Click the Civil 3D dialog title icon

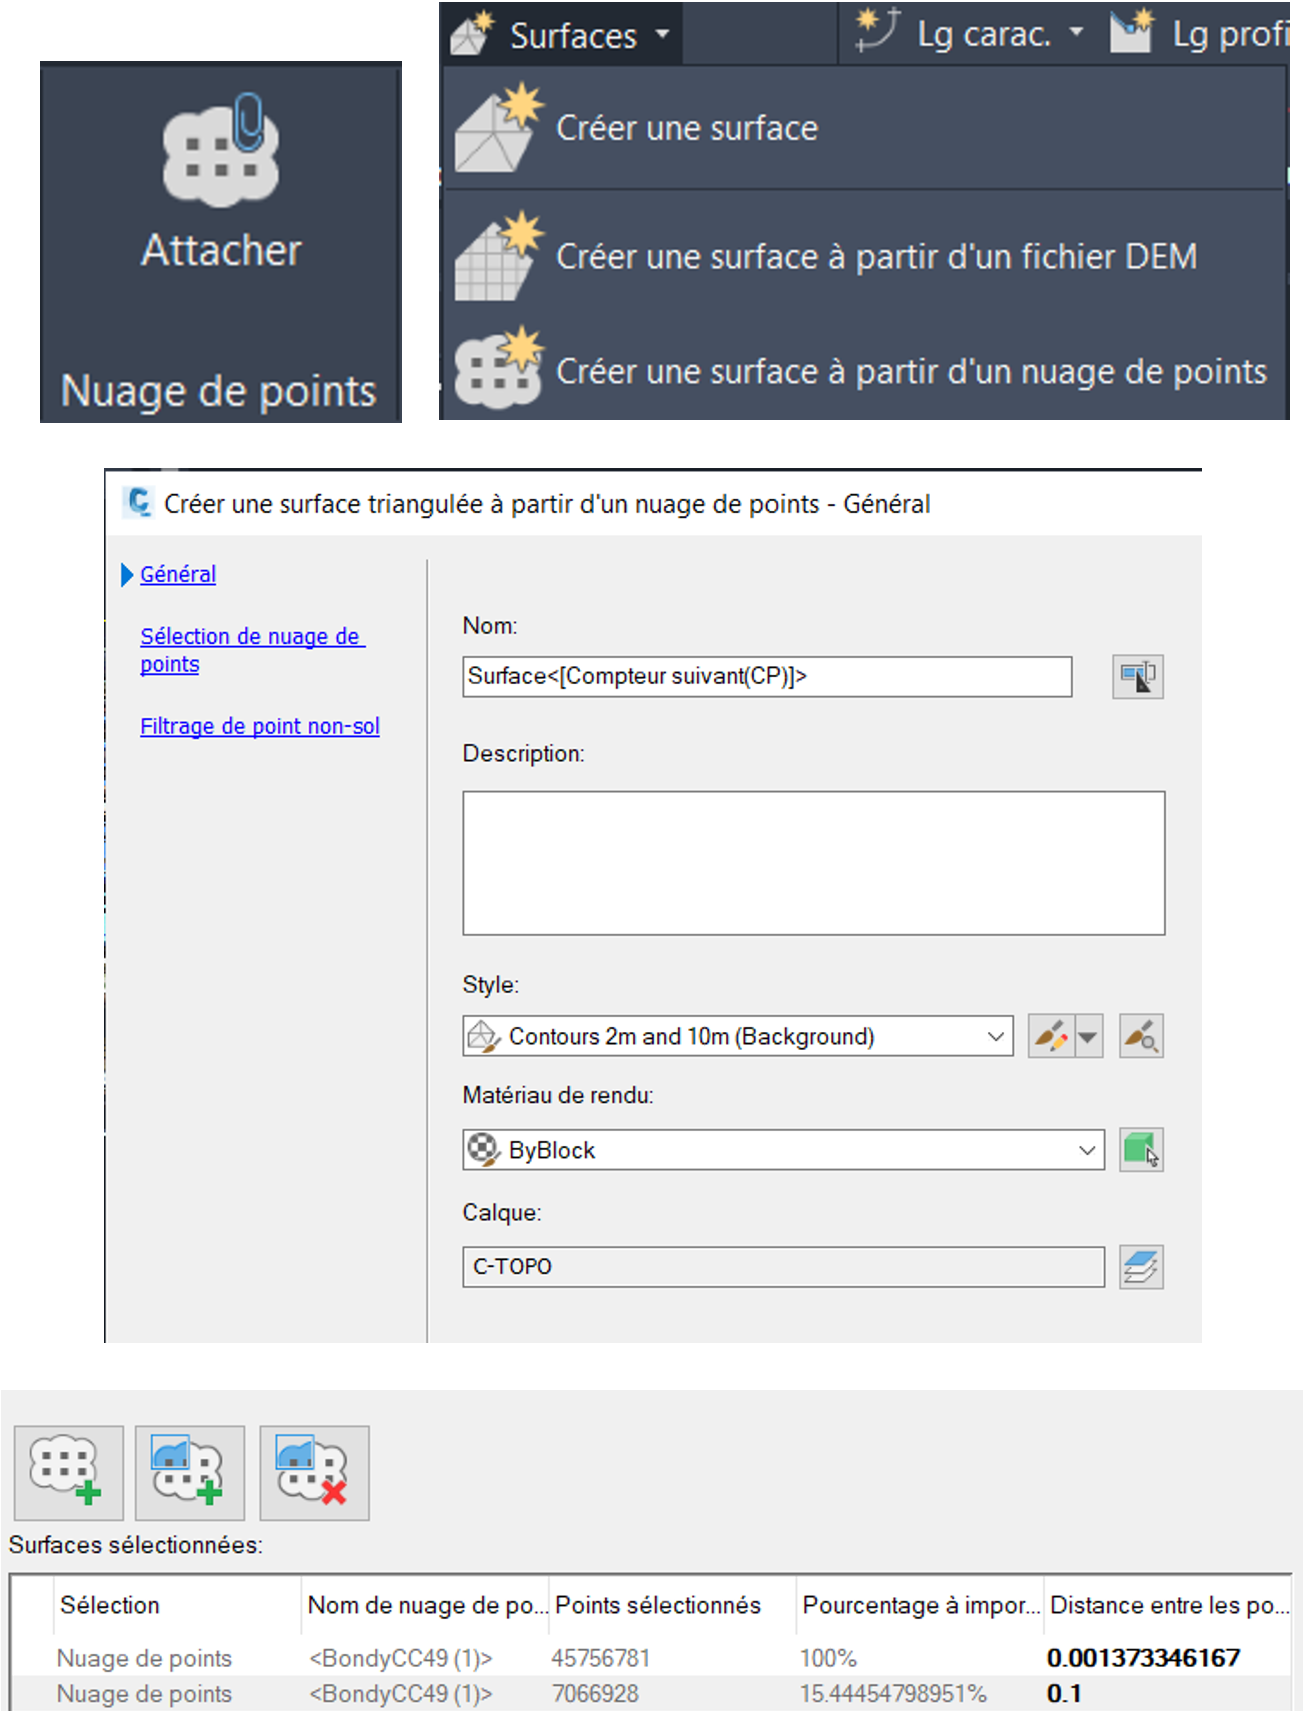point(139,502)
